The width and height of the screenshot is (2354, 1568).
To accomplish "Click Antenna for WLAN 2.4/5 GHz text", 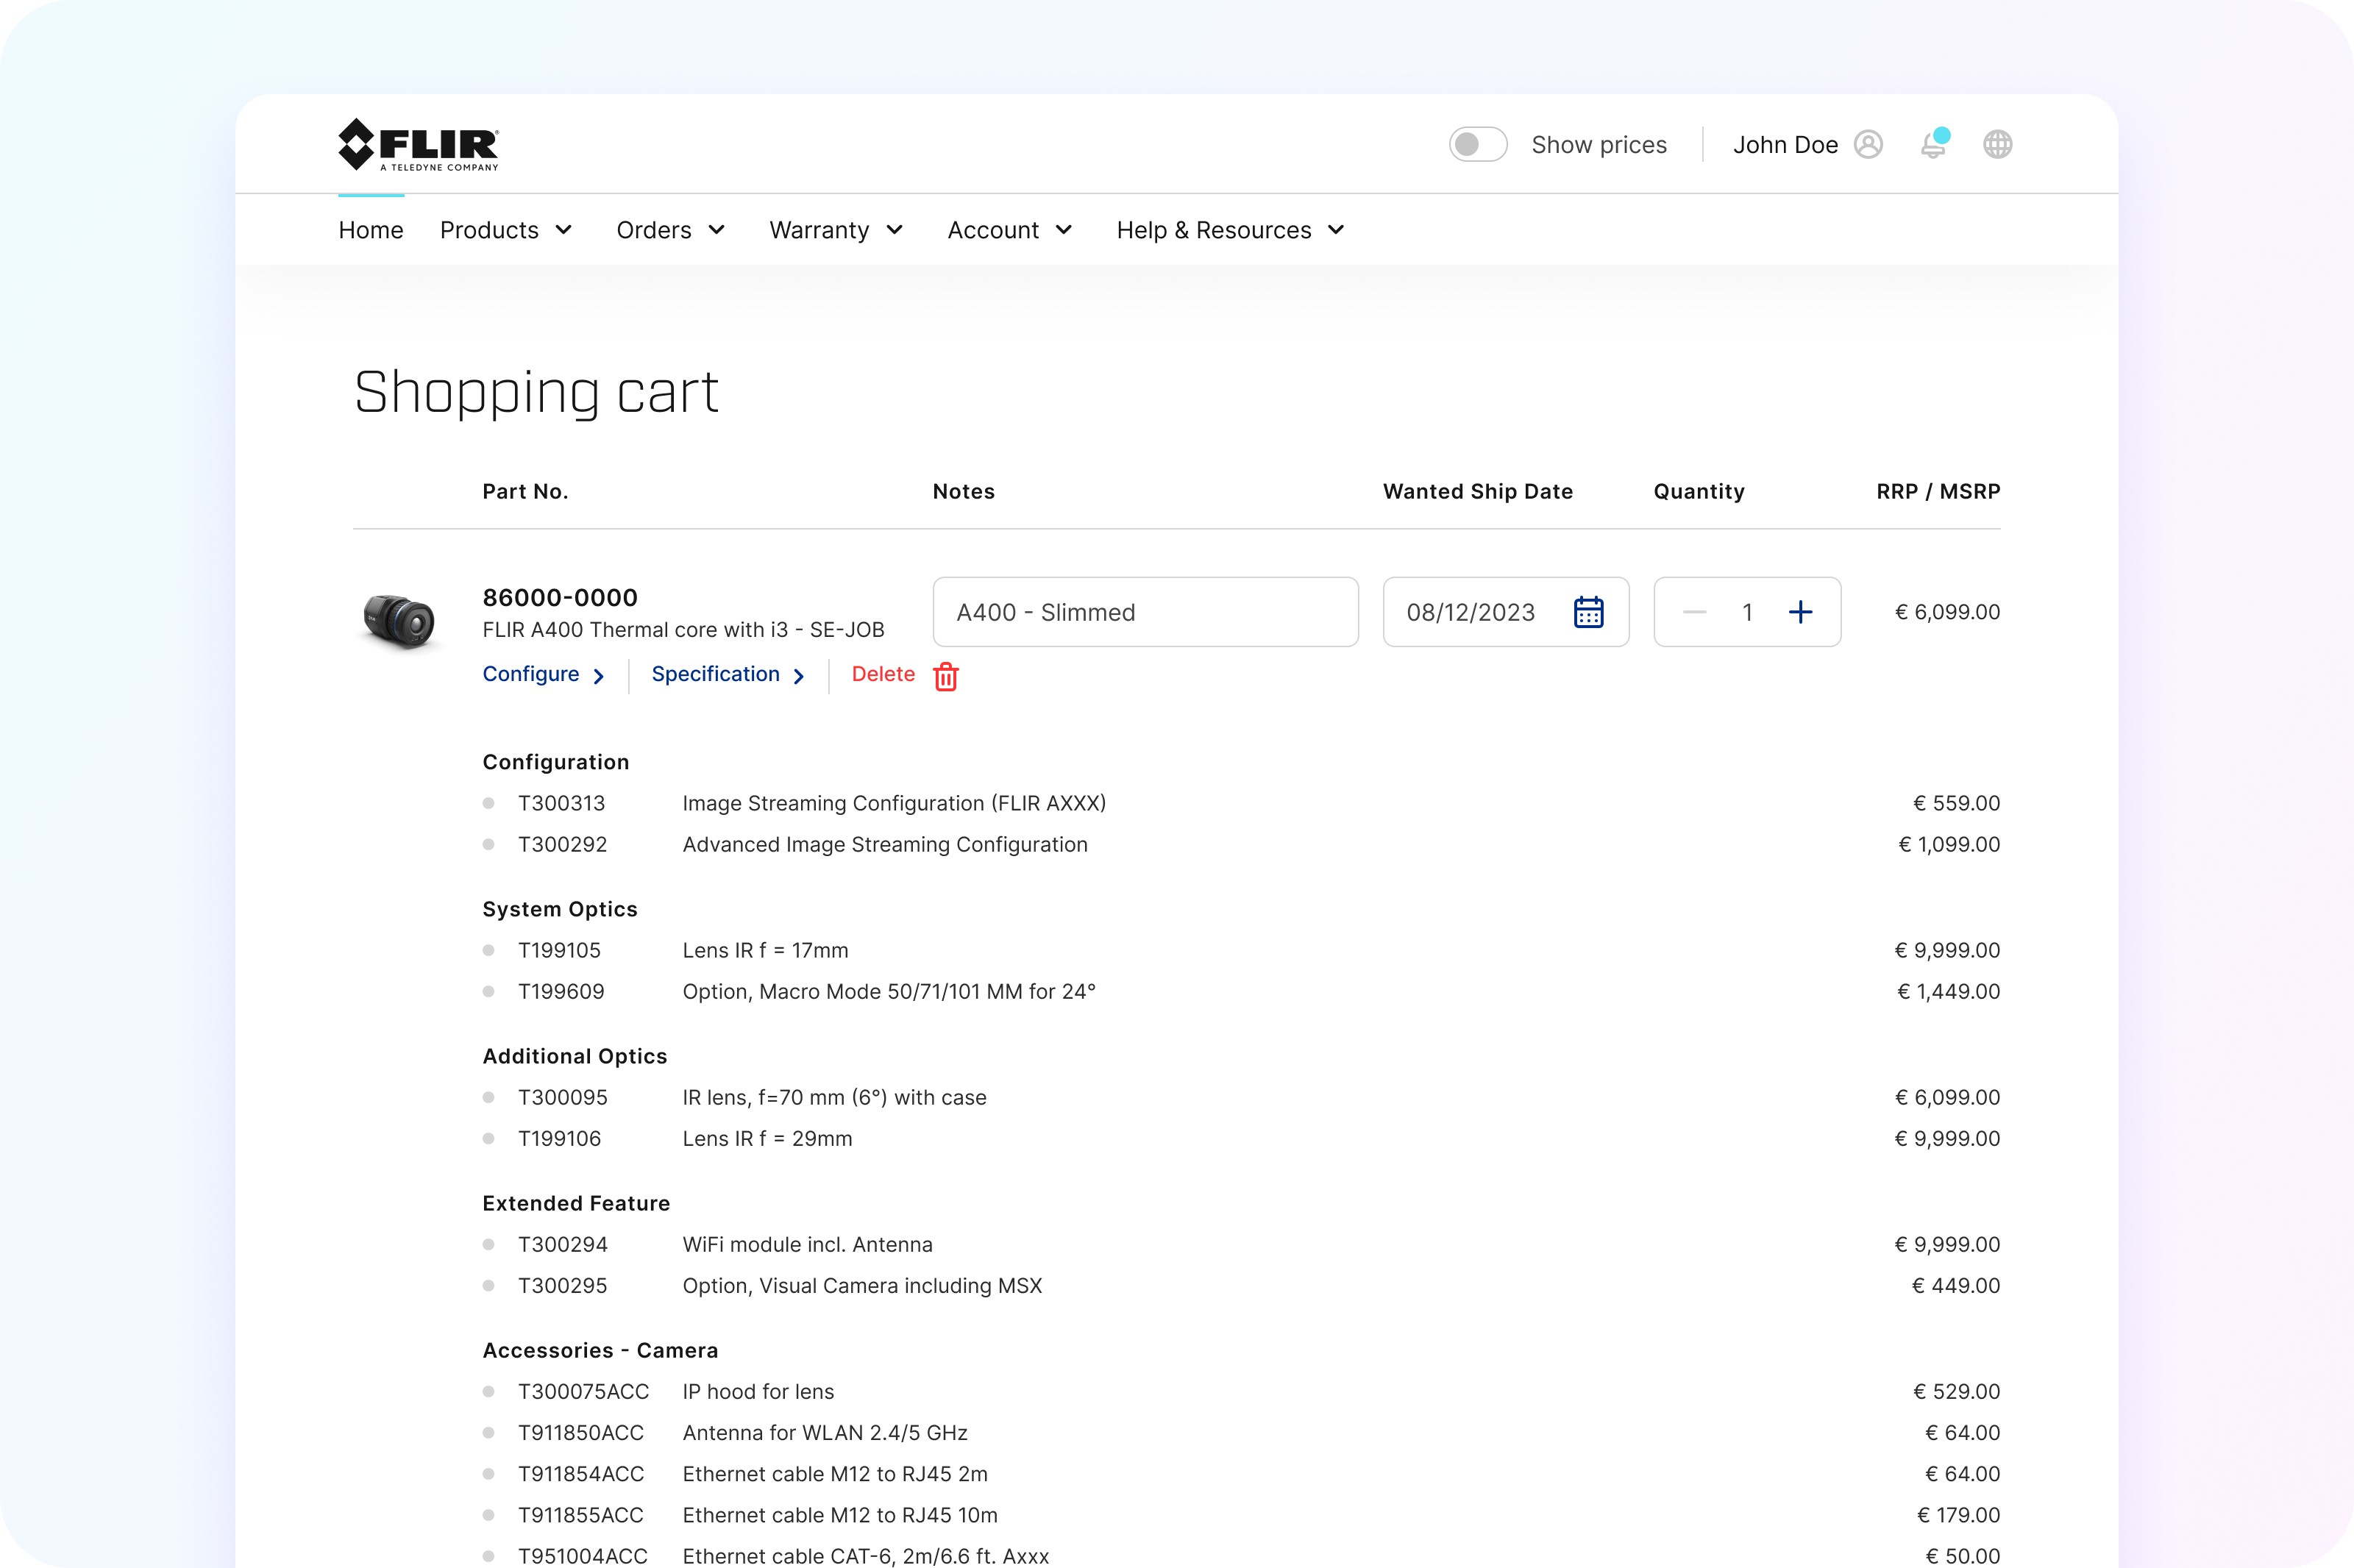I will click(825, 1433).
